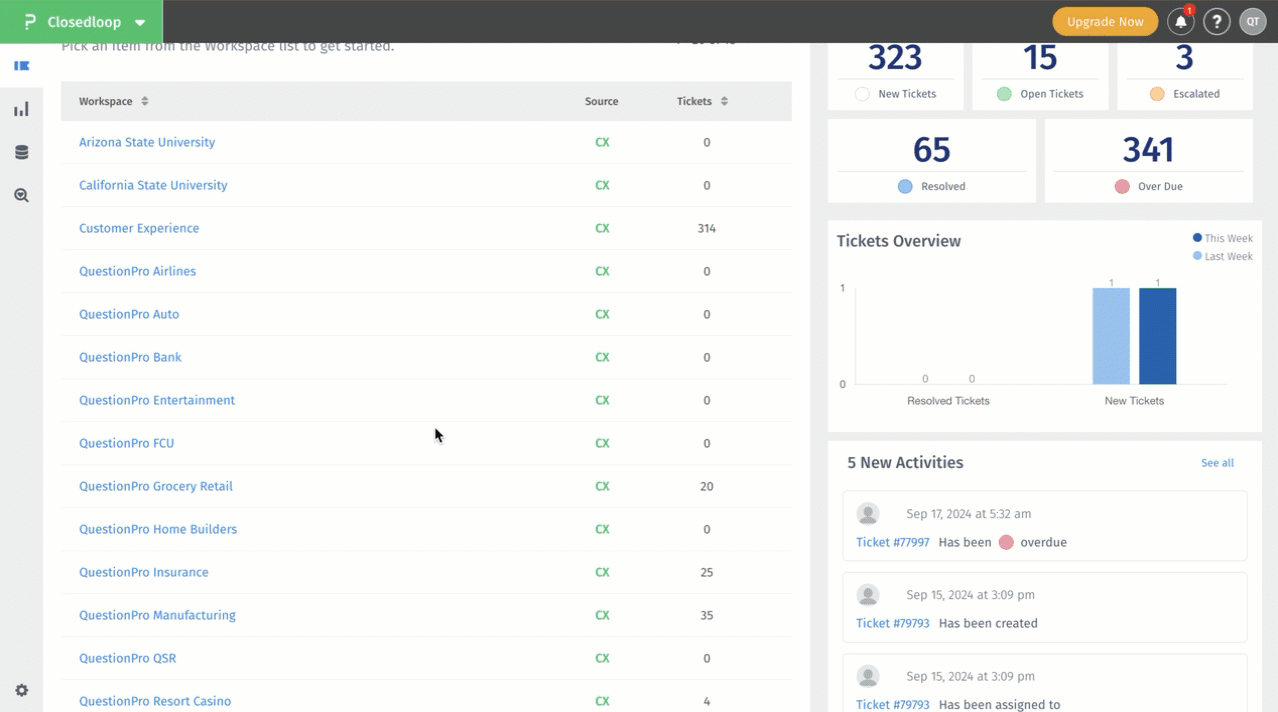Screen dimensions: 1278x712
Task: Click See all activities link
Action: point(1217,463)
